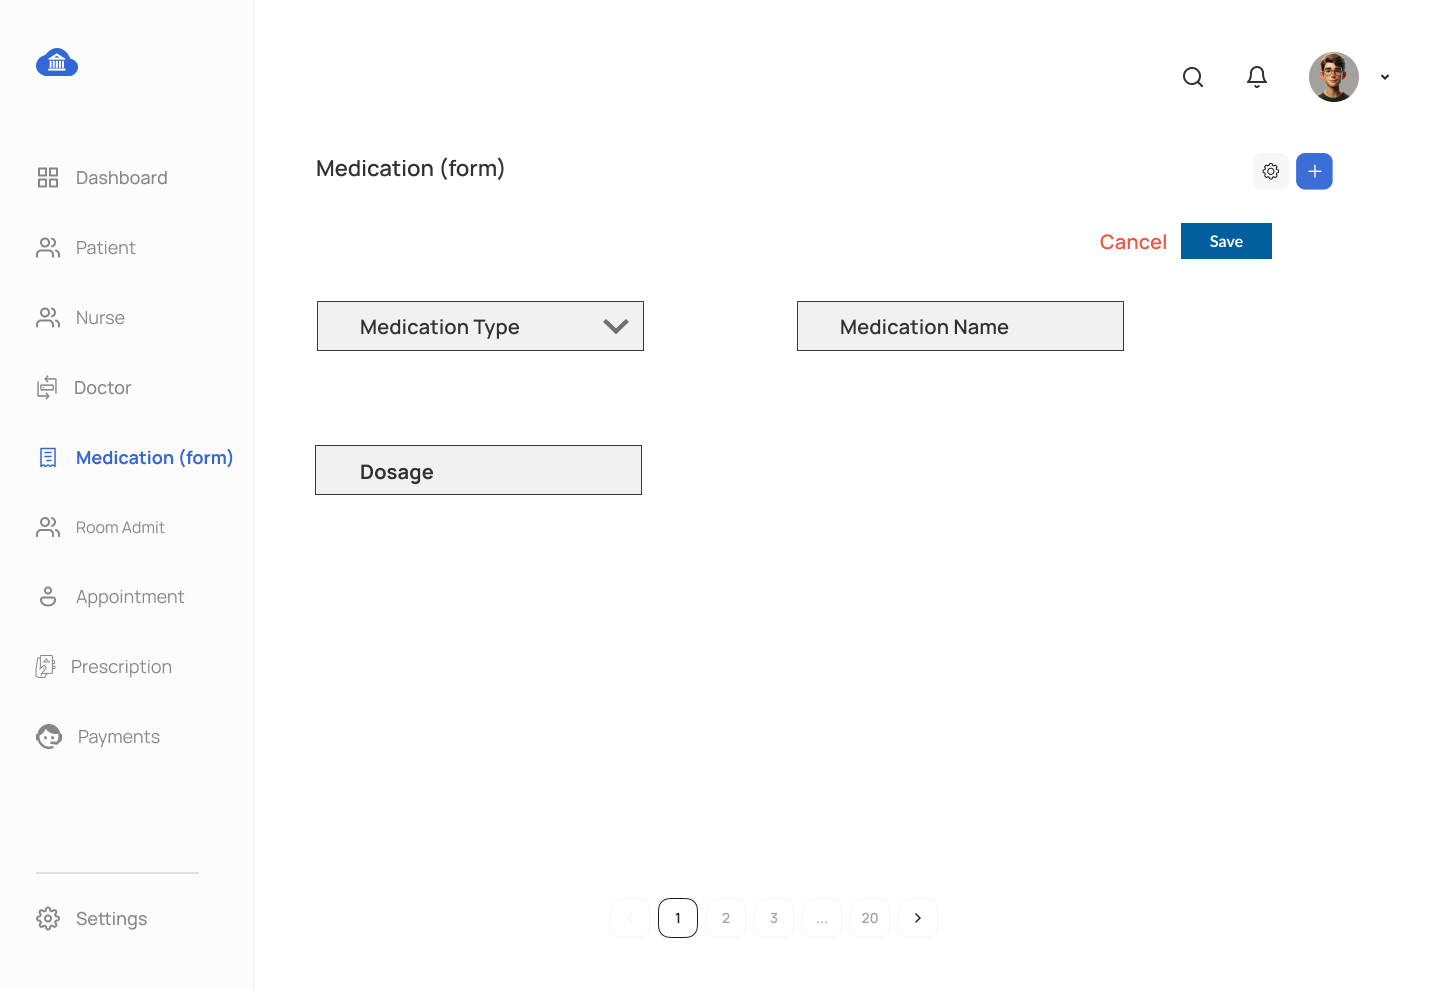The width and height of the screenshot is (1440, 990).
Task: Click the Dashboard grid icon
Action: tap(48, 178)
